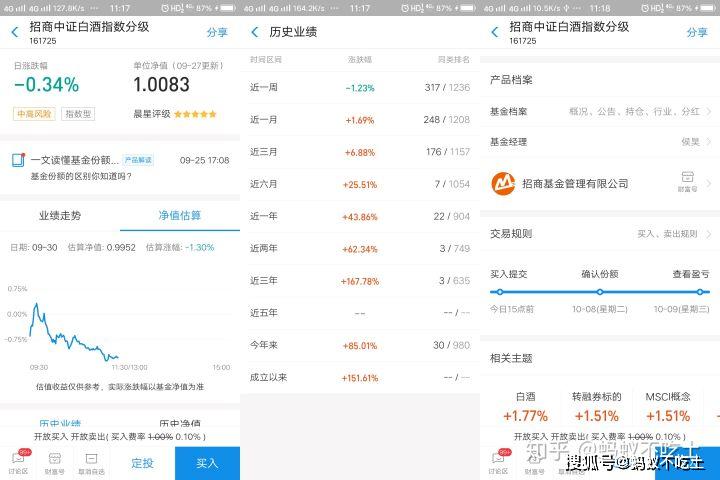Select the 近两年 +62.34% row
The height and width of the screenshot is (480, 720).
[360, 248]
